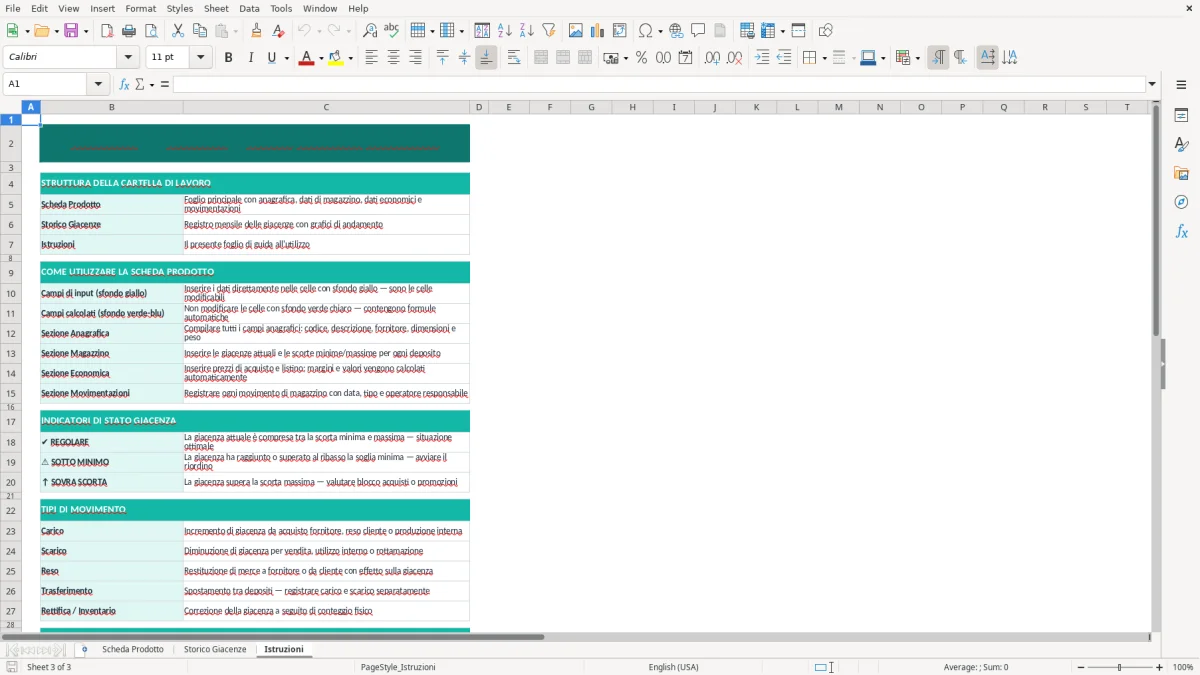The width and height of the screenshot is (1200, 675).
Task: Open the Styles menu
Action: click(180, 8)
